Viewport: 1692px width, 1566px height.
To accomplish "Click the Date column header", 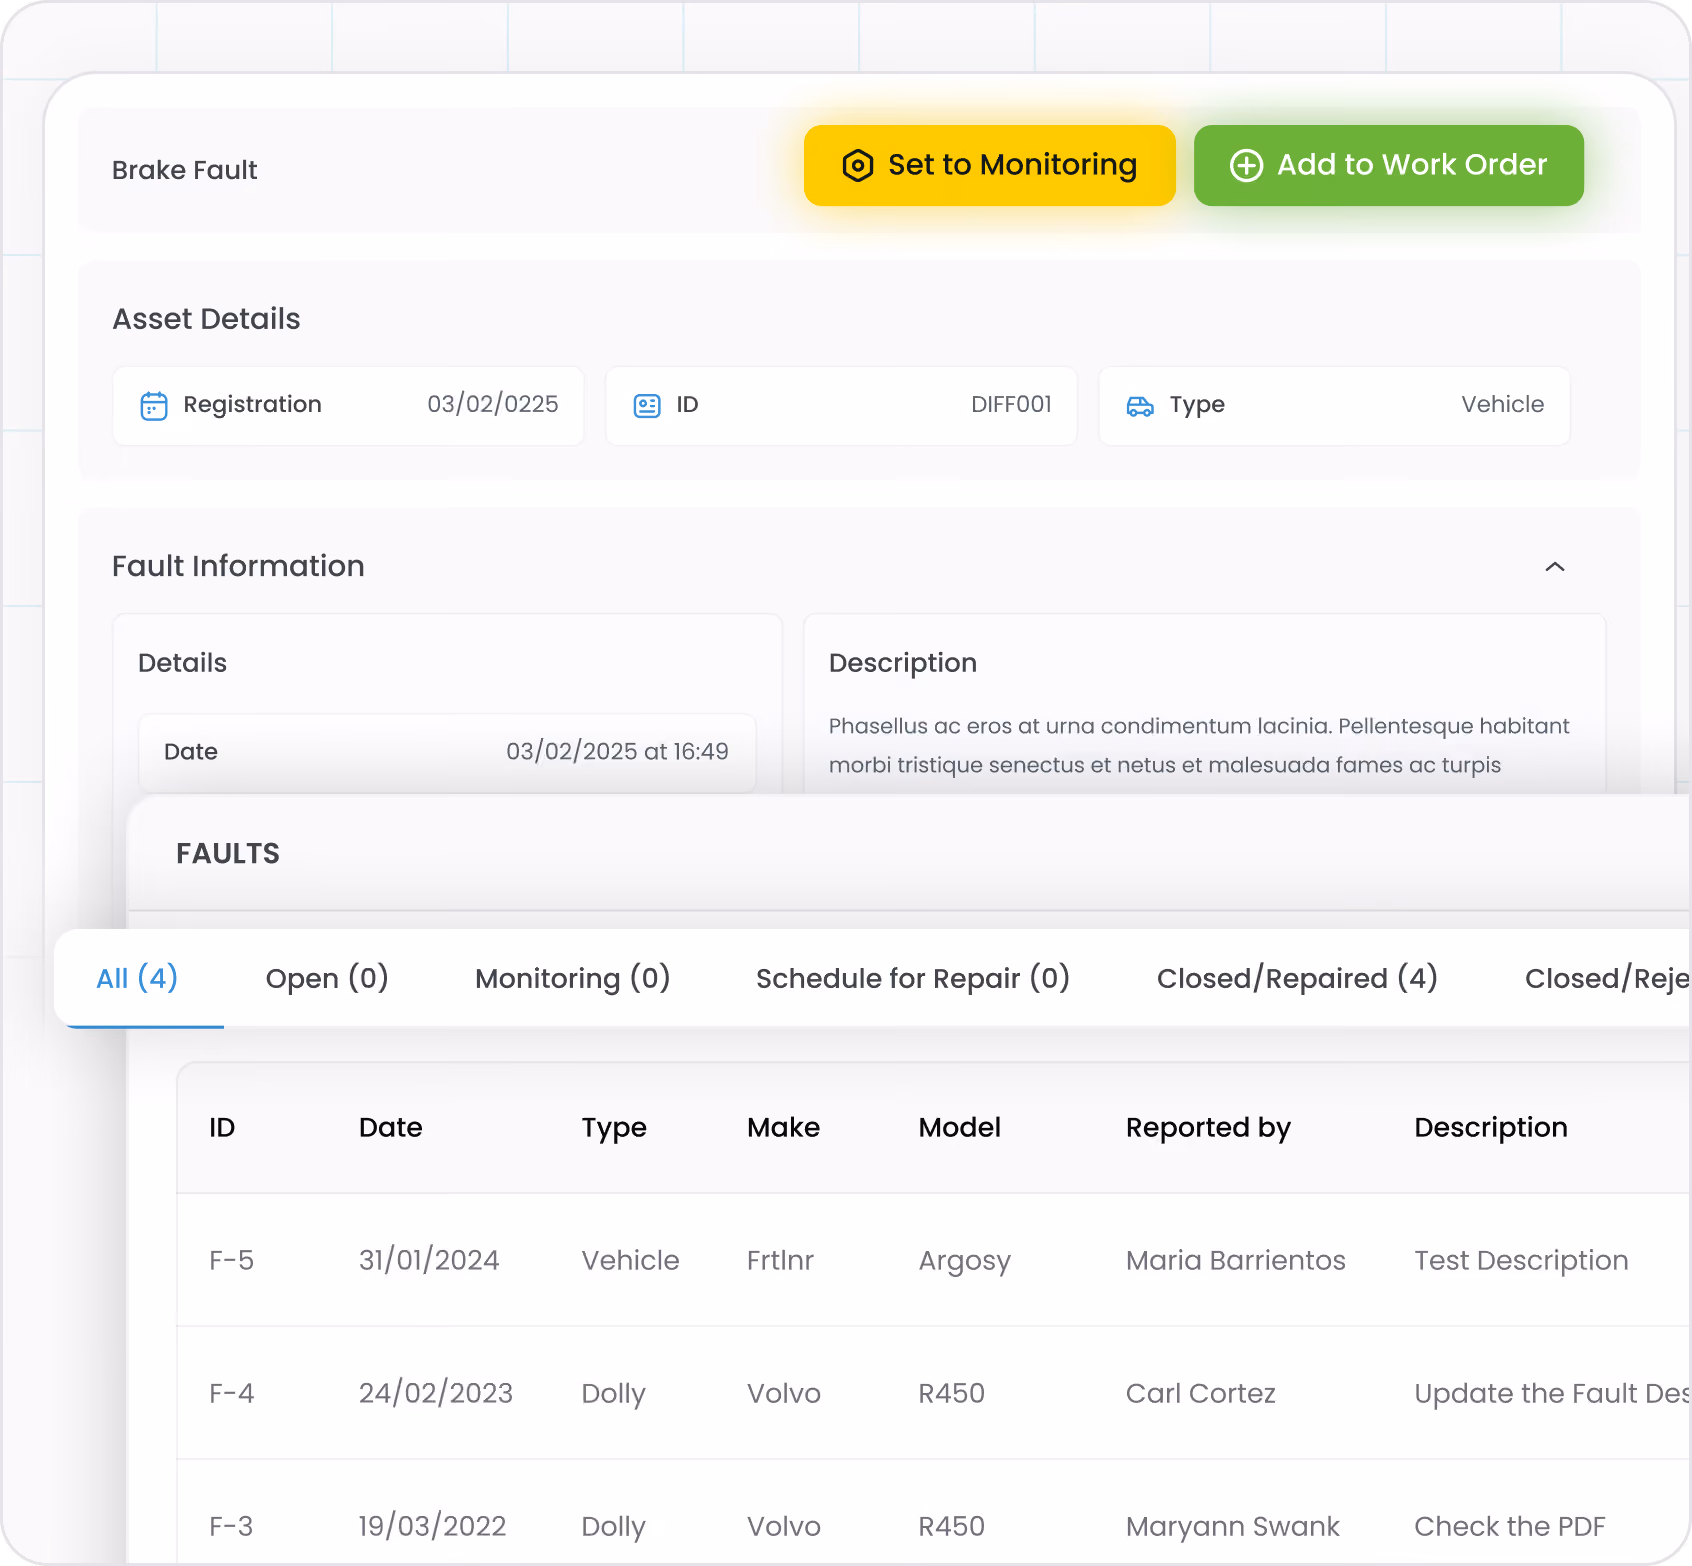I will (390, 1128).
